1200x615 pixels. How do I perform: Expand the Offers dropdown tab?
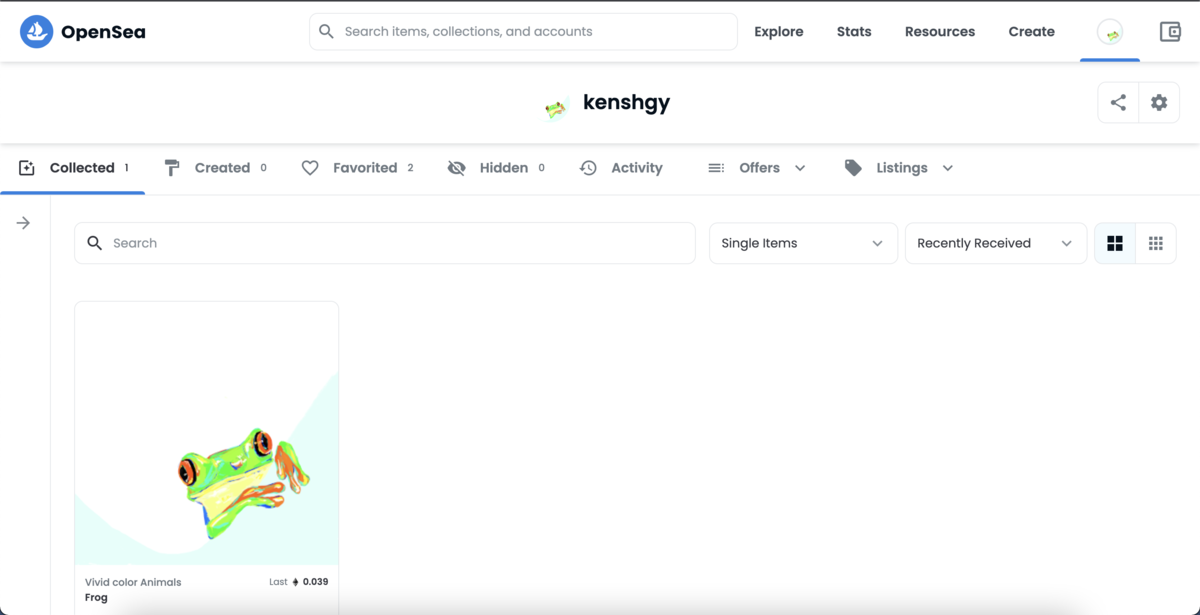757,168
